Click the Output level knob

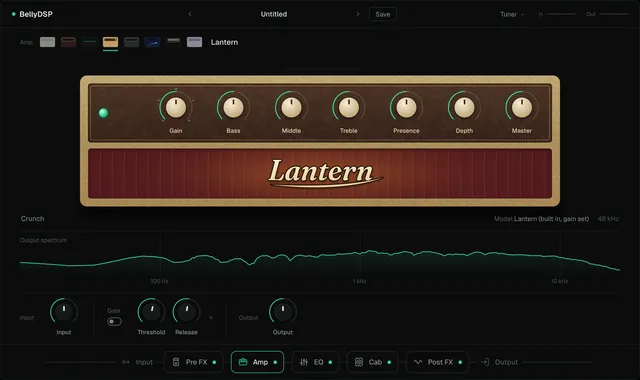pos(283,312)
